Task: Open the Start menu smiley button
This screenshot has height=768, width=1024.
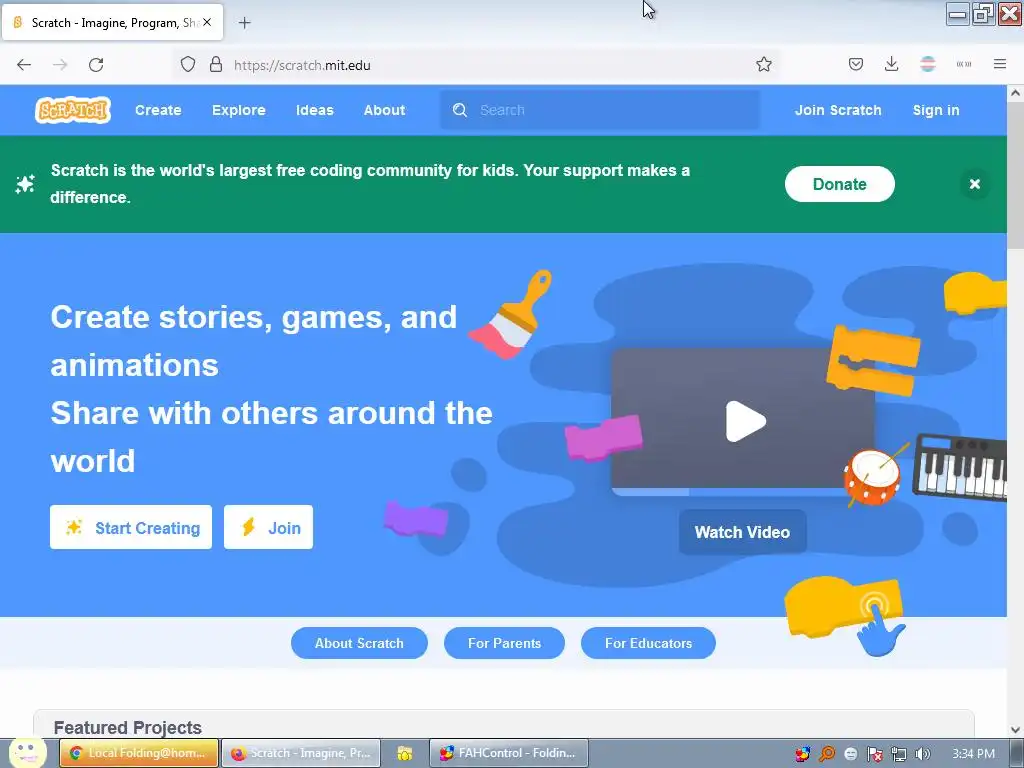Action: pos(27,752)
